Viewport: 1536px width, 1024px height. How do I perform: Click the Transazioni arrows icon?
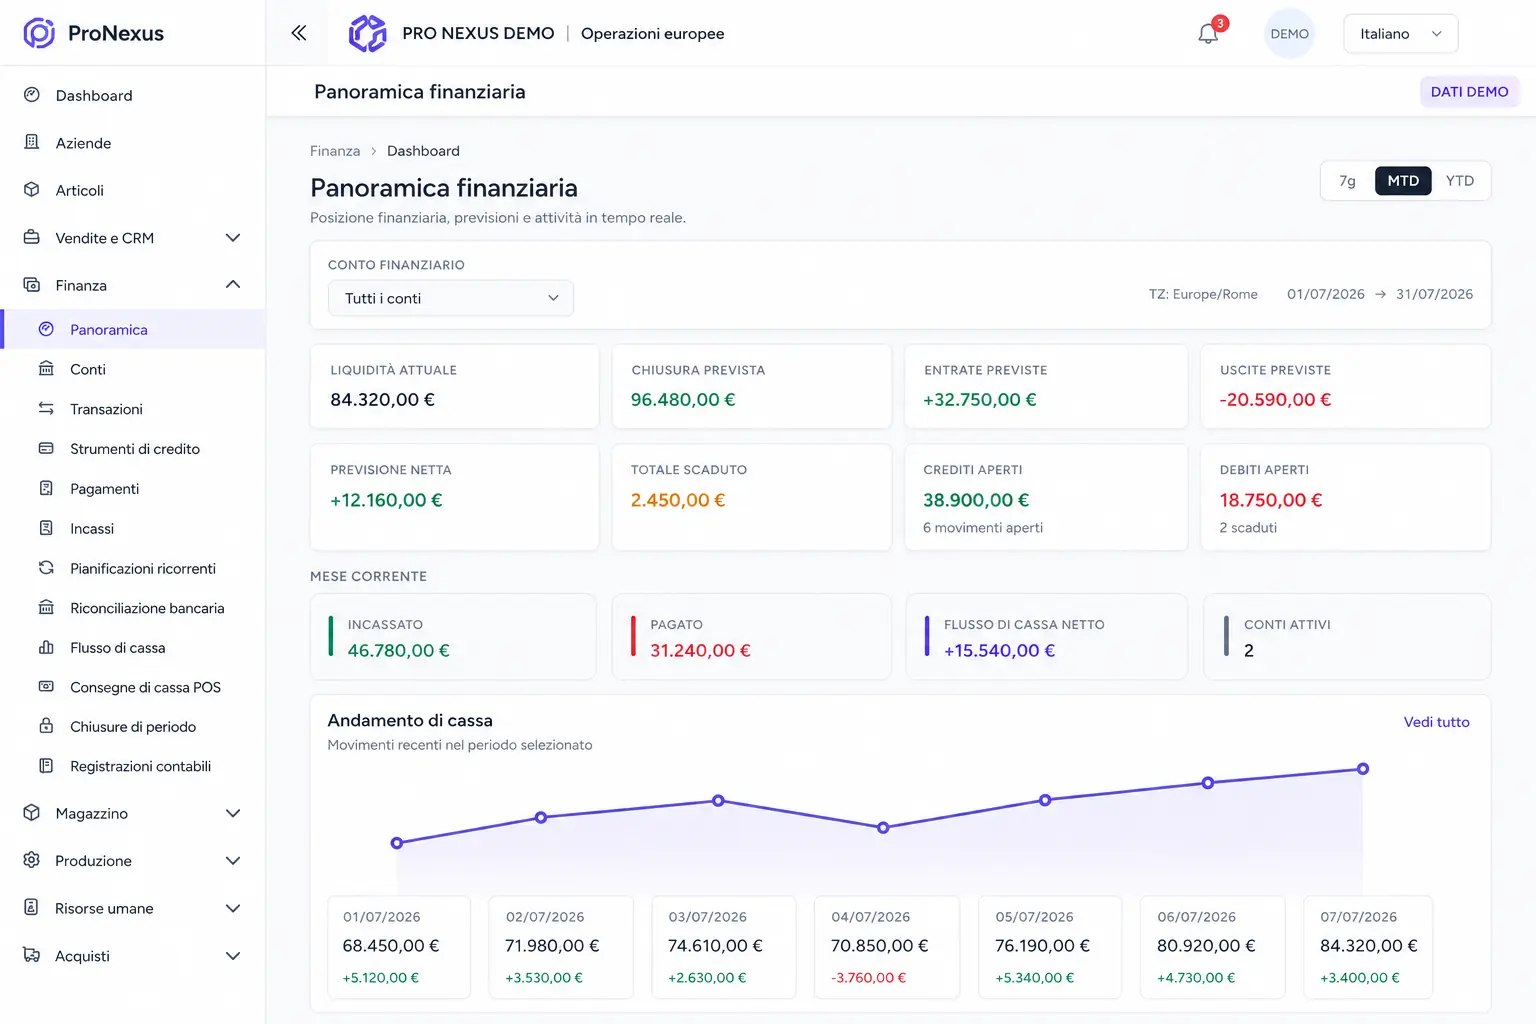[x=46, y=409]
